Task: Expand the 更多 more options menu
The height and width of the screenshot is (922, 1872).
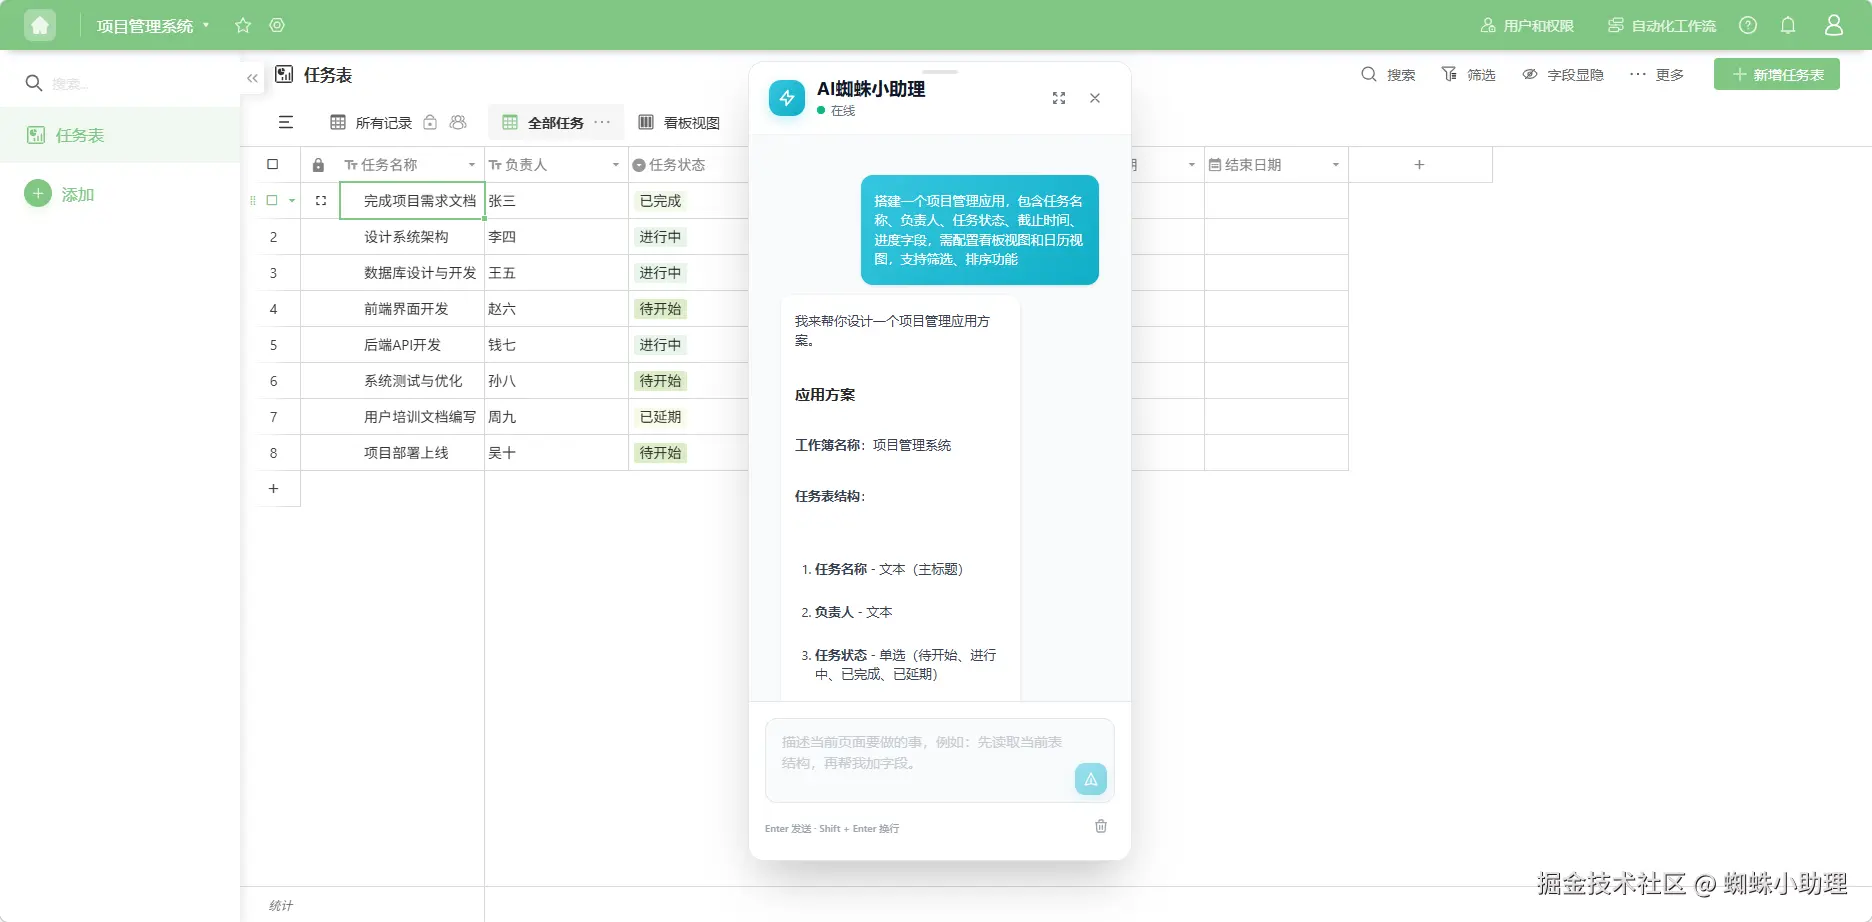Action: pos(1657,75)
